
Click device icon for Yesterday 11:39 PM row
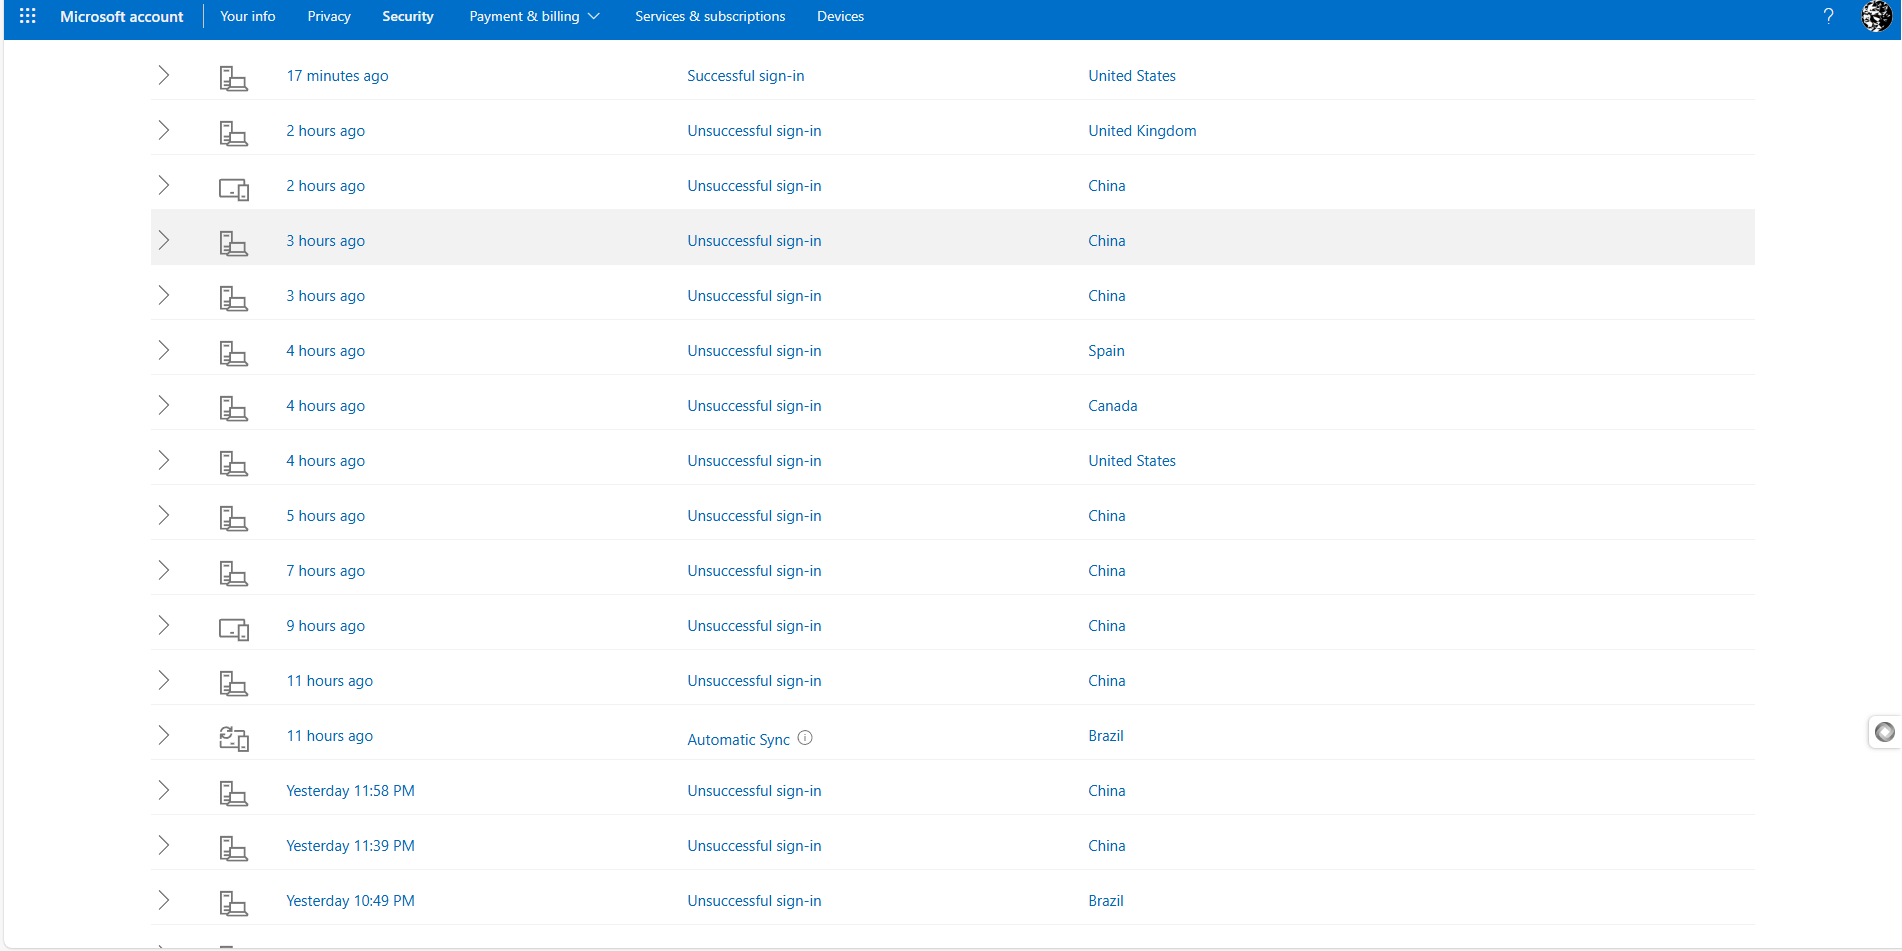click(x=233, y=848)
